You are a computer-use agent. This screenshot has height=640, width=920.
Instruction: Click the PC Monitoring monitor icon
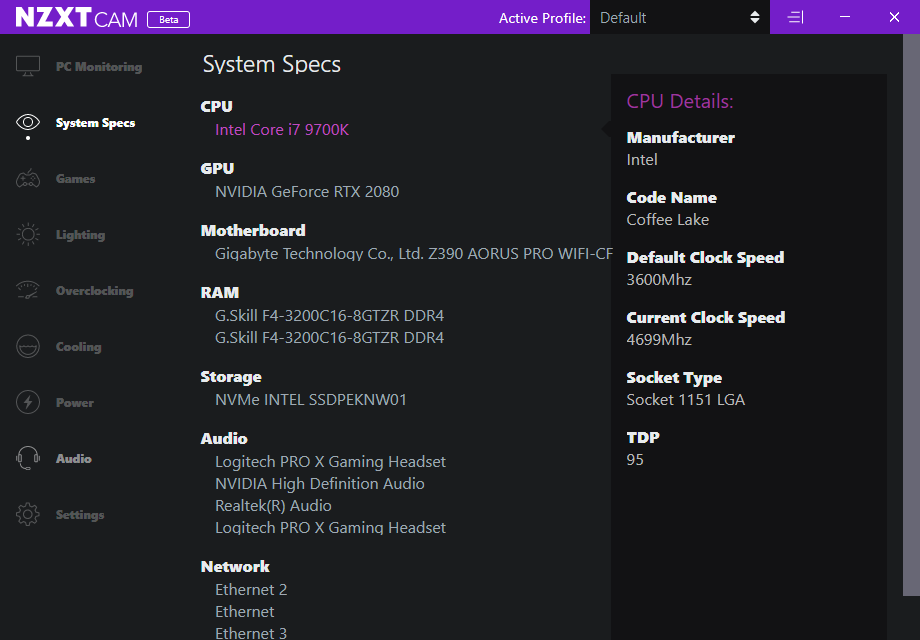coord(28,67)
